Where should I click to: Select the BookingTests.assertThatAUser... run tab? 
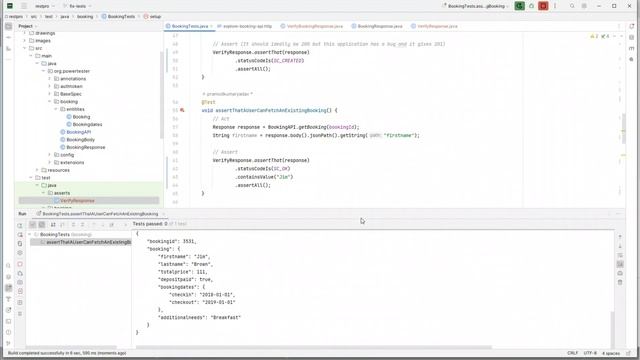(x=100, y=214)
